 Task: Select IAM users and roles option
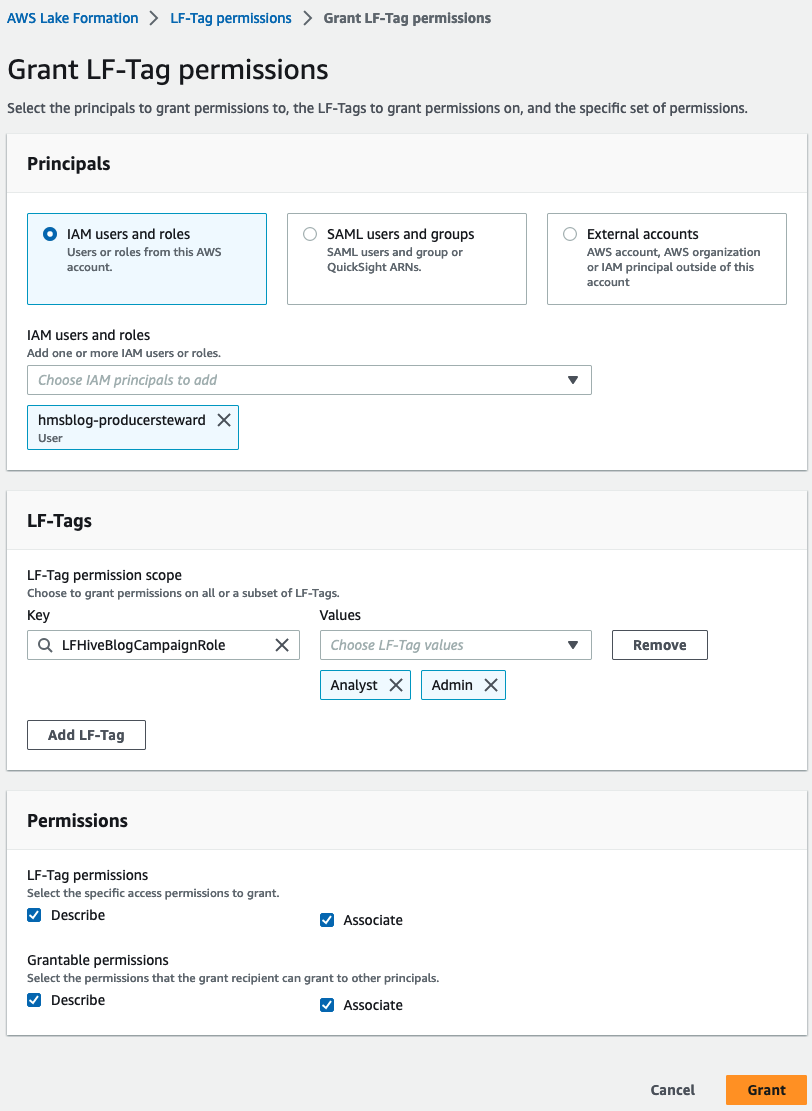(50, 234)
